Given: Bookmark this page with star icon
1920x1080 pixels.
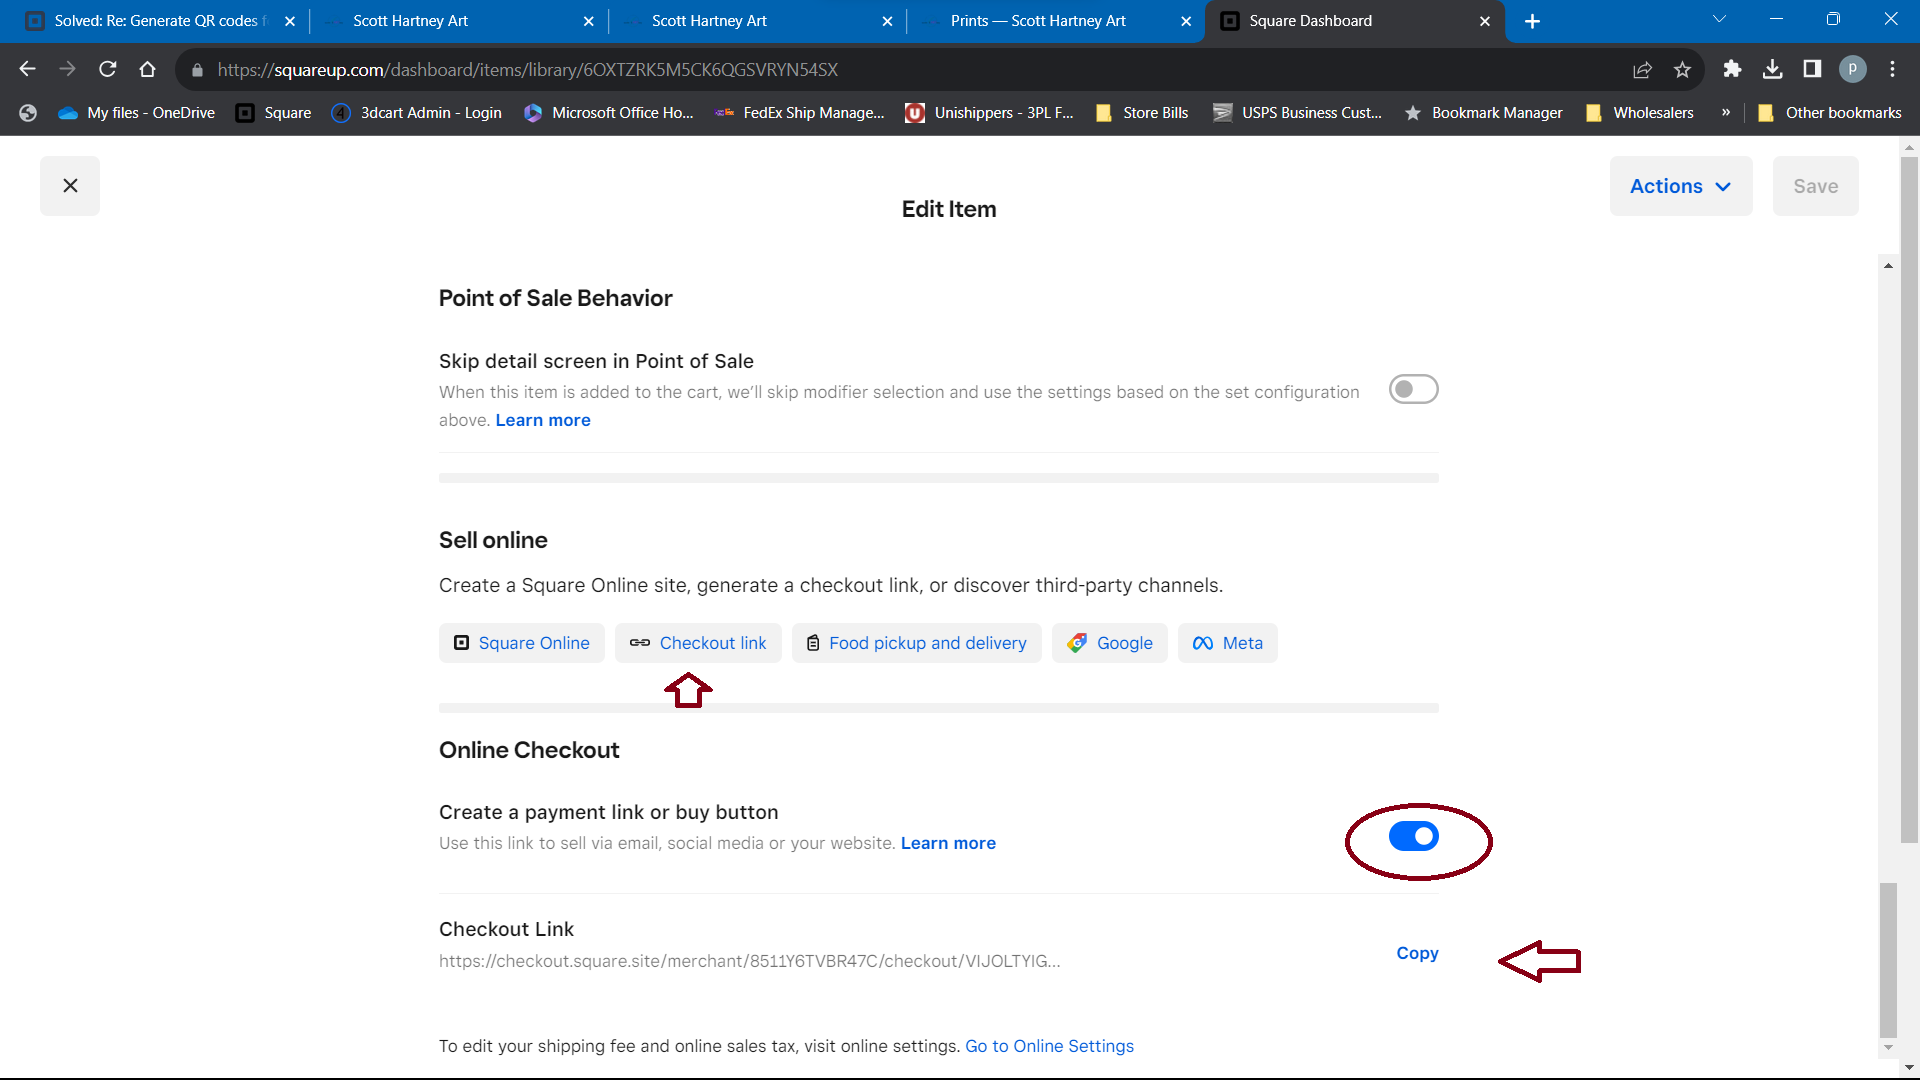Looking at the screenshot, I should coord(1682,69).
